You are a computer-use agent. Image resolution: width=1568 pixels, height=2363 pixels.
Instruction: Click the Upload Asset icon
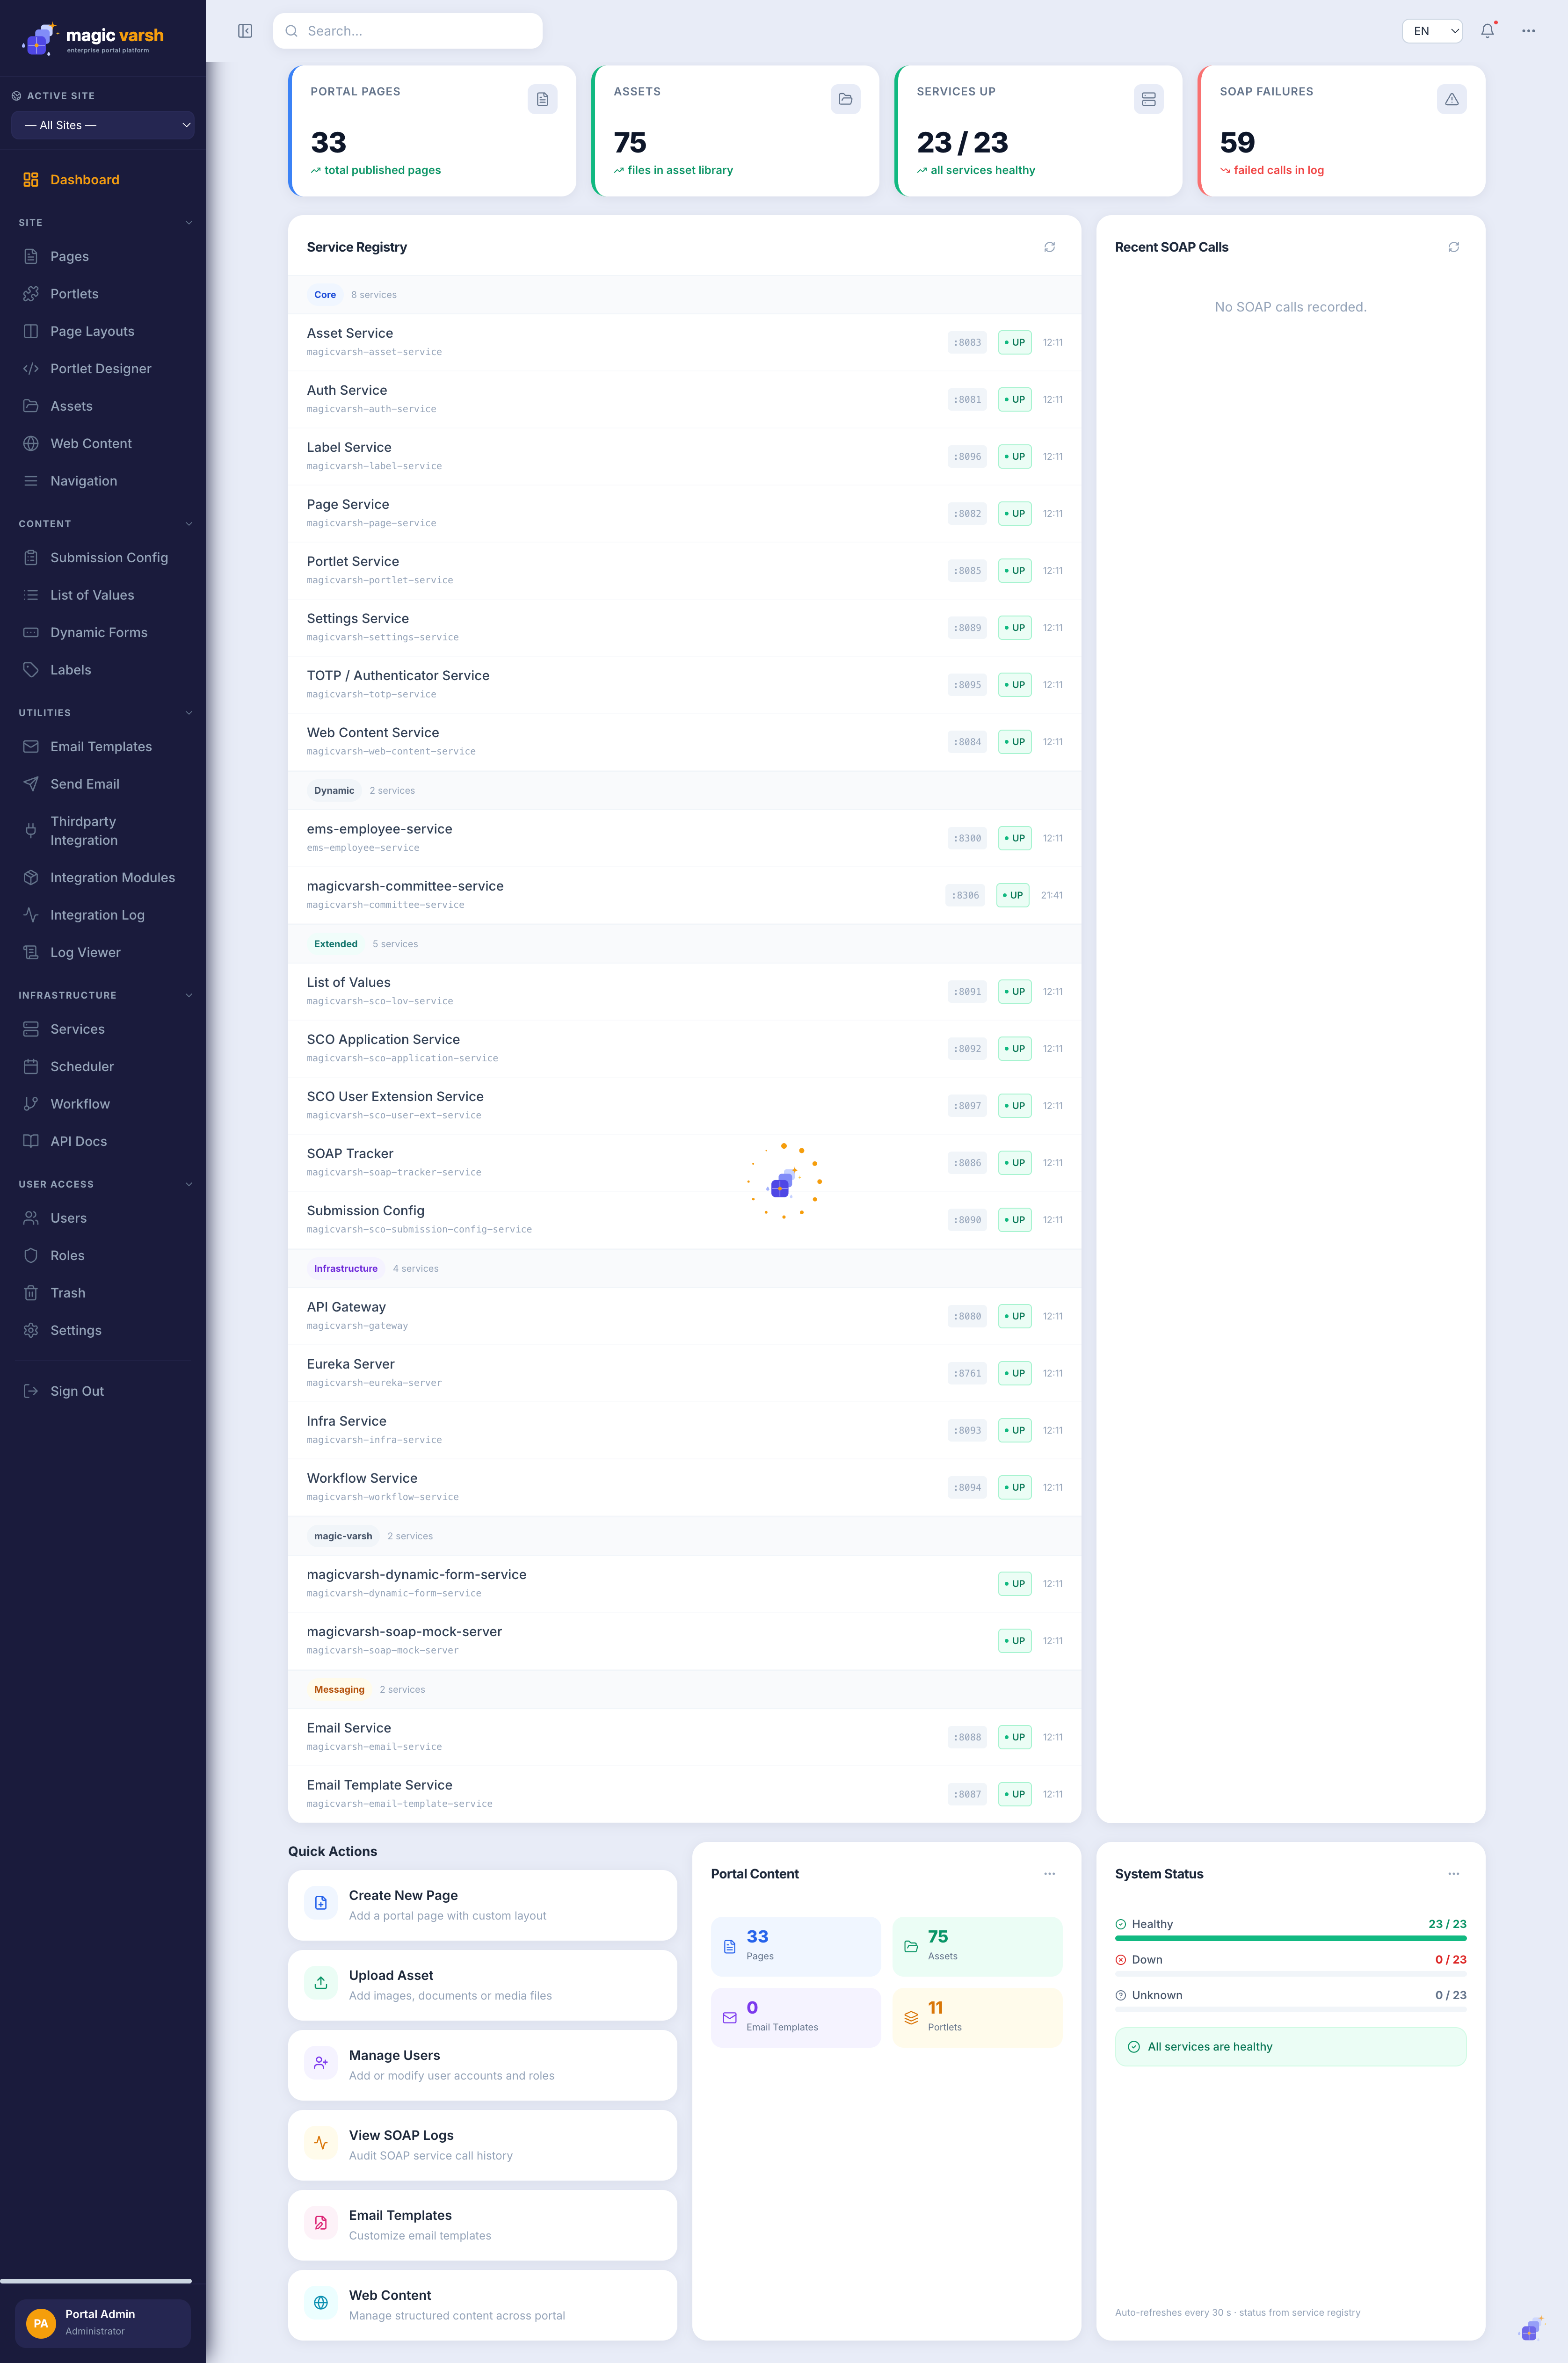coord(321,1983)
